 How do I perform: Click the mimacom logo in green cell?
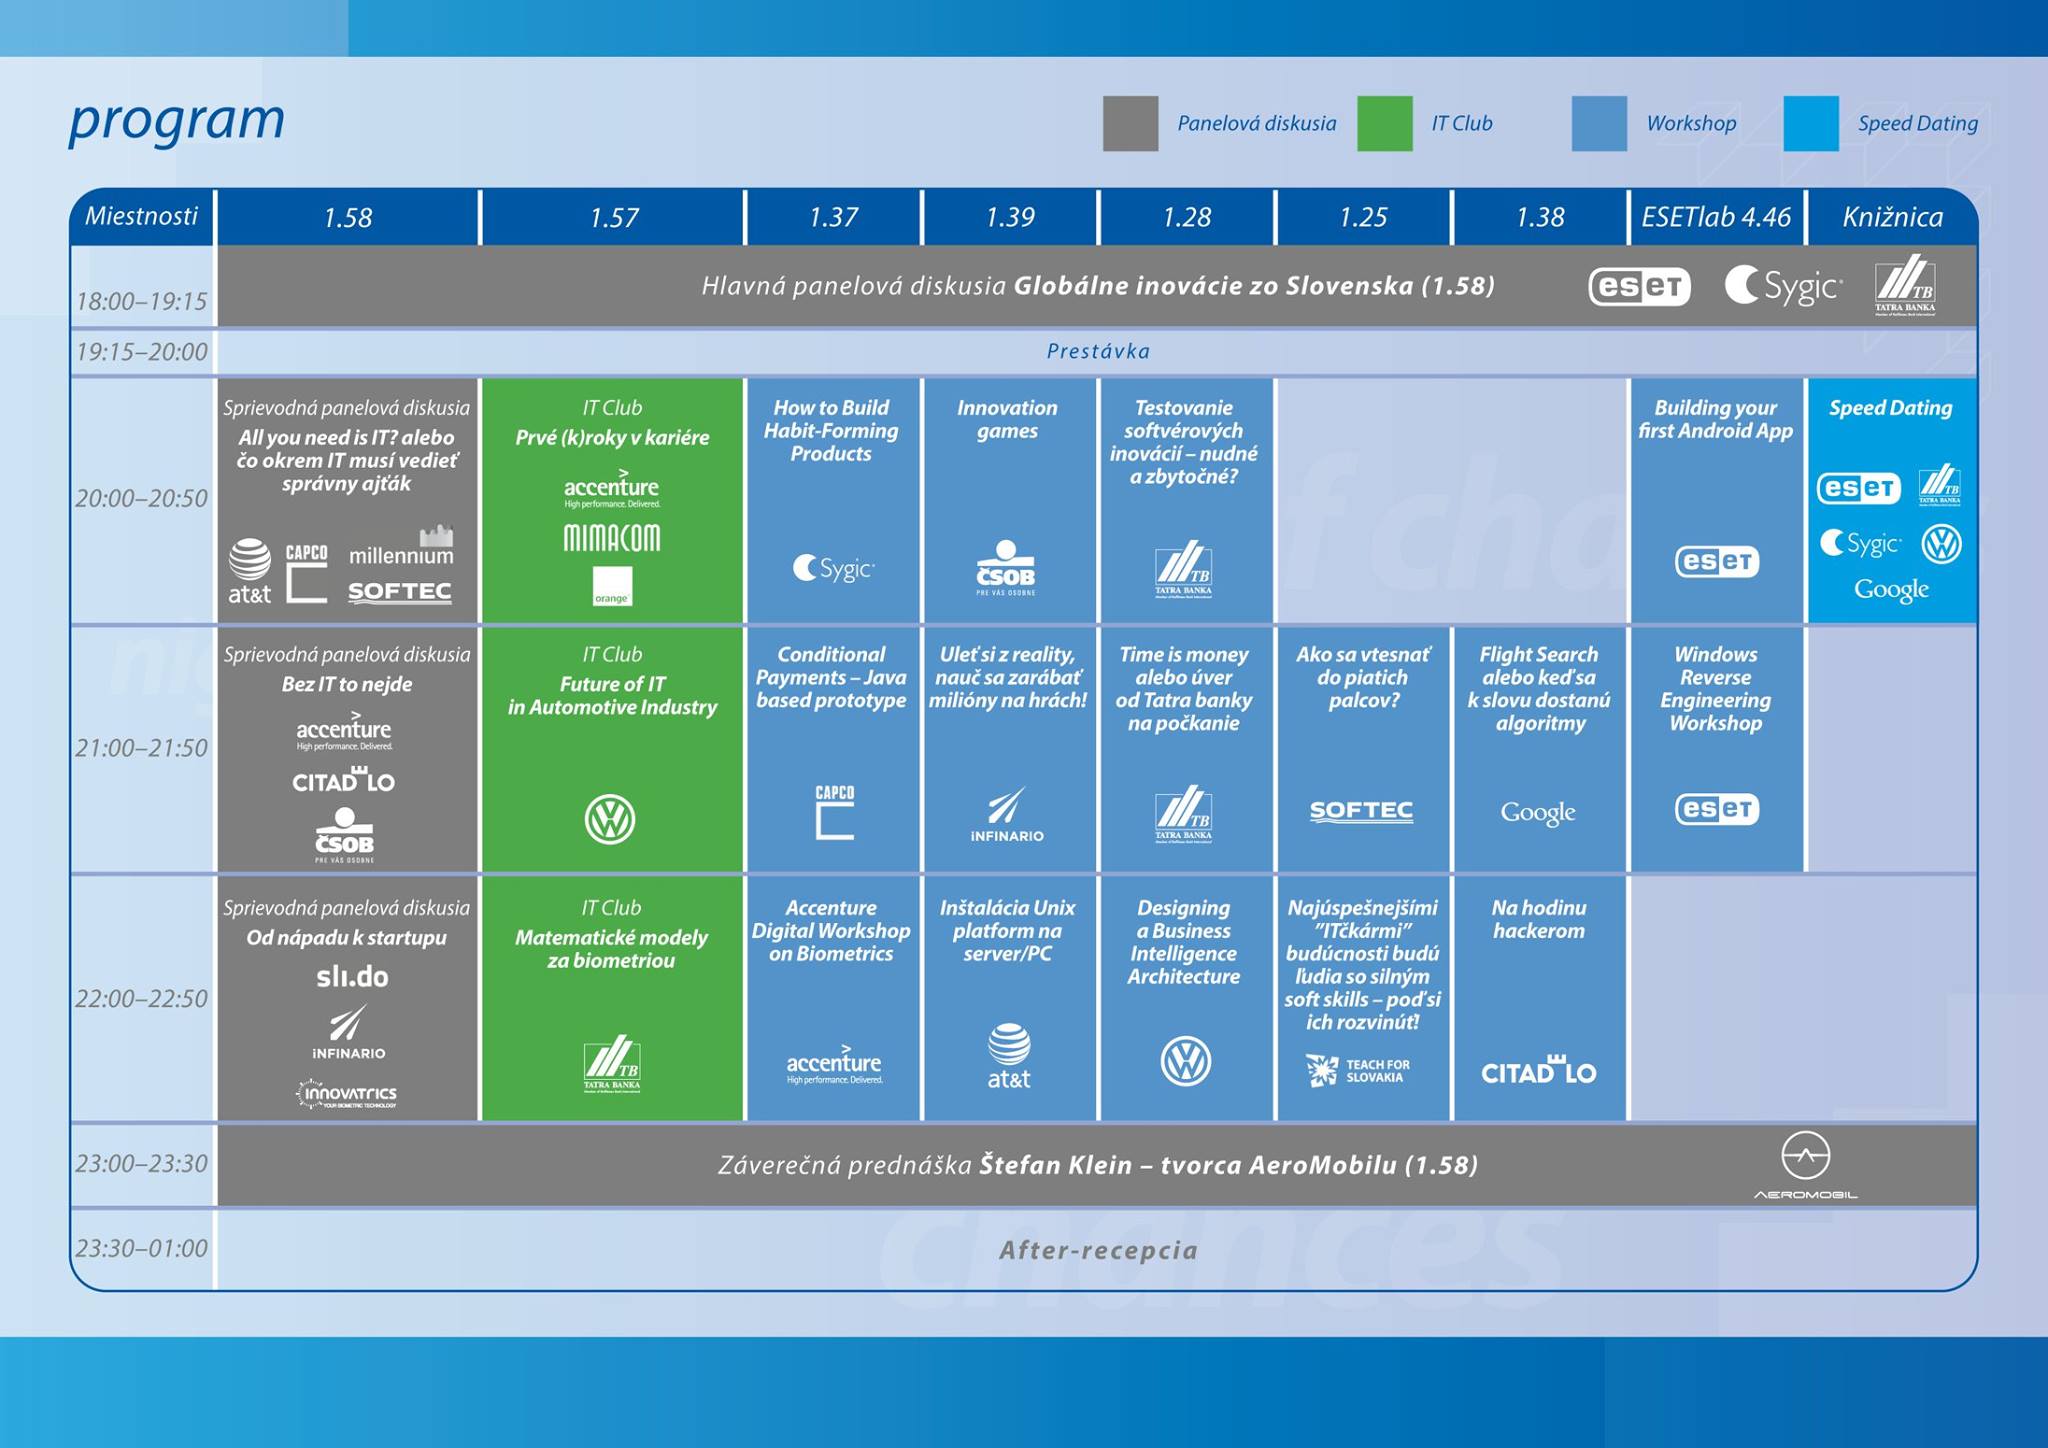(x=612, y=538)
